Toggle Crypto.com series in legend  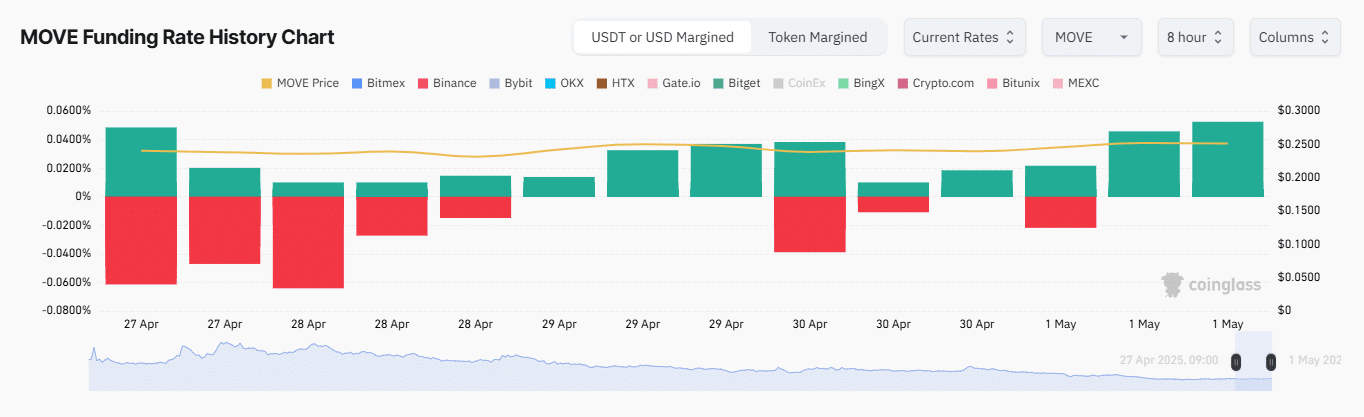(936, 83)
